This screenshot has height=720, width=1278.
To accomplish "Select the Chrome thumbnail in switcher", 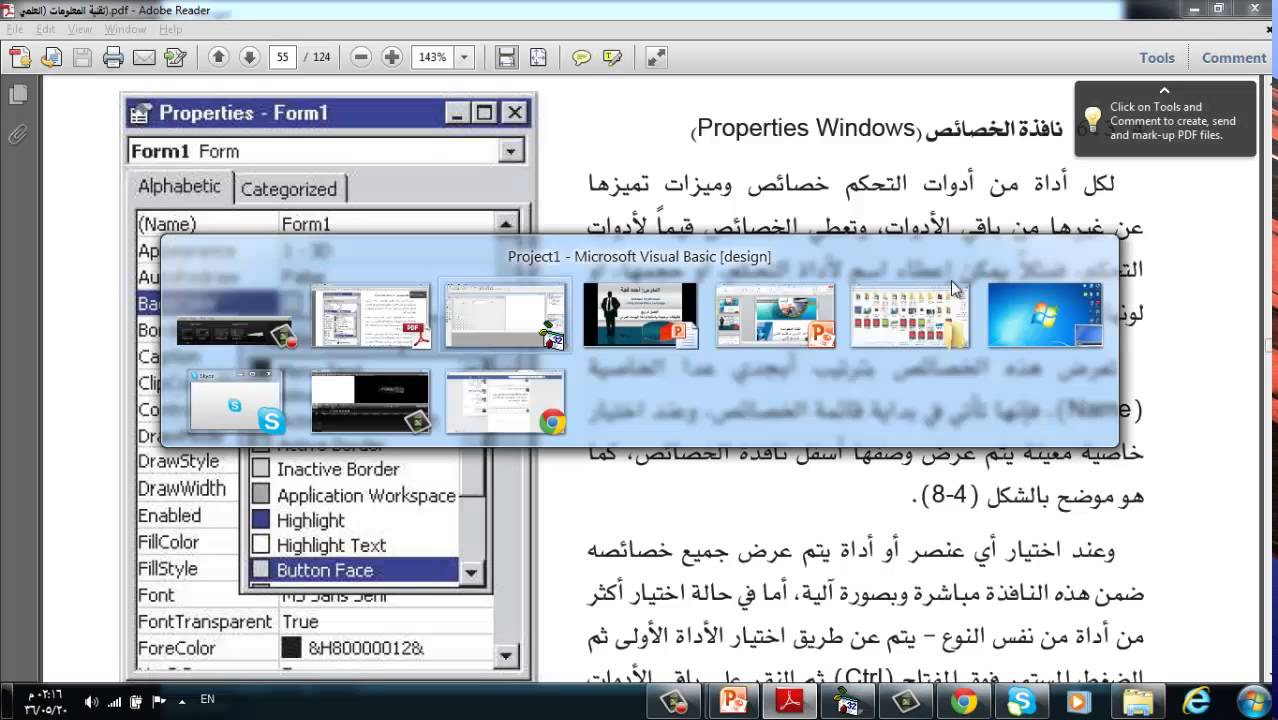I will (506, 402).
